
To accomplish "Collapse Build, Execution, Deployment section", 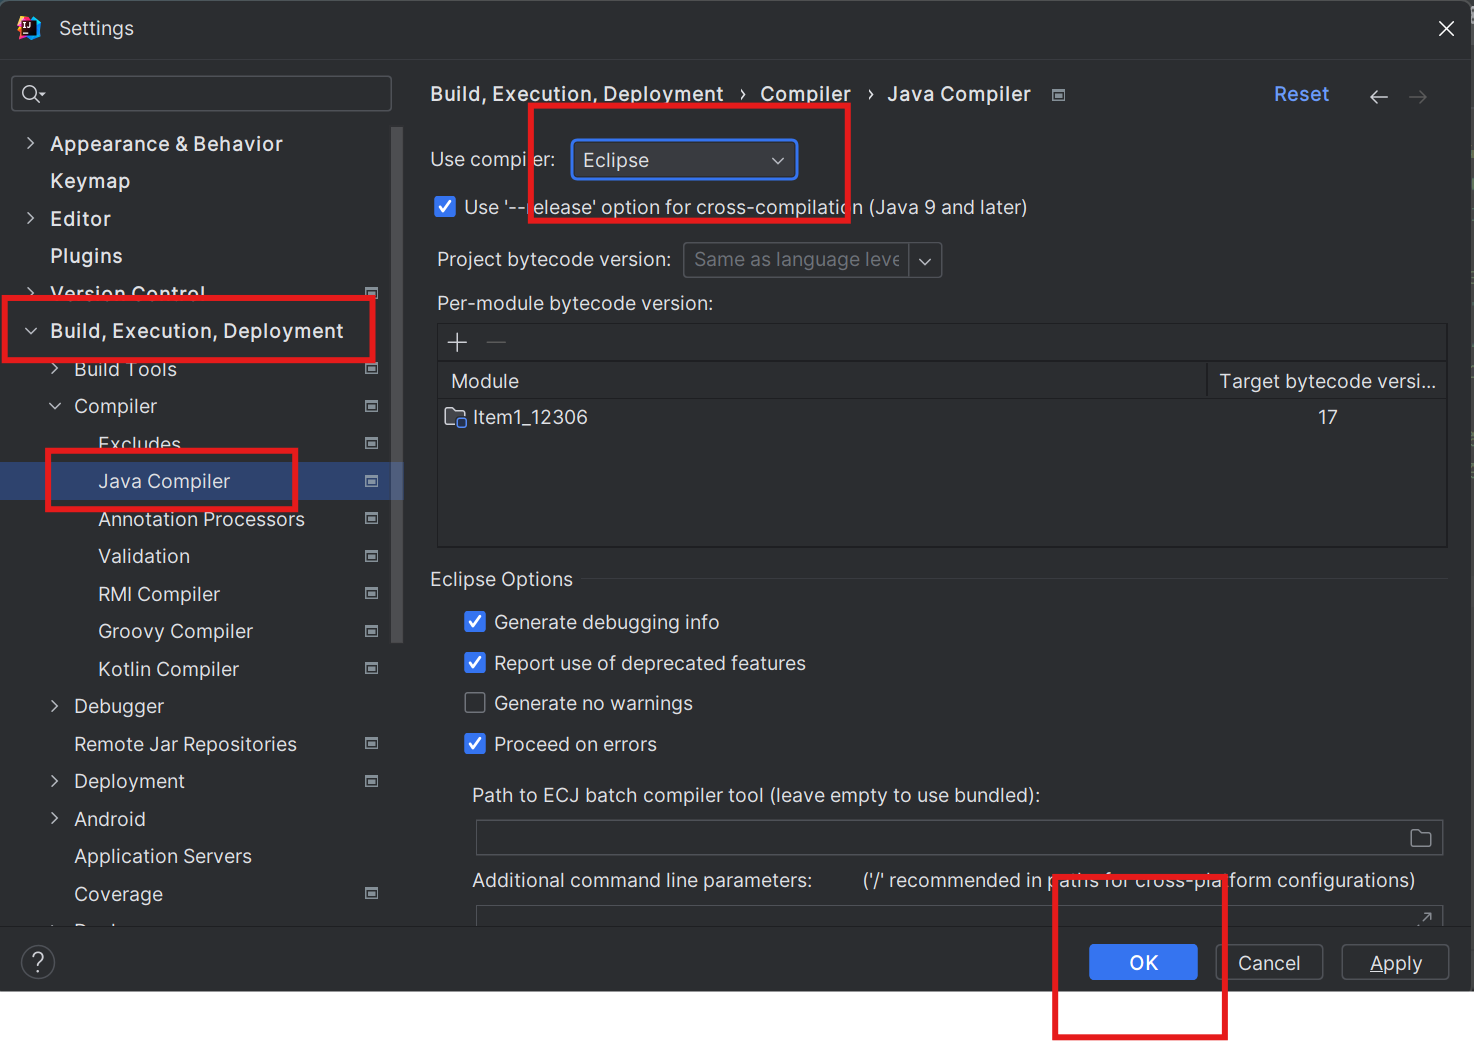I will pyautogui.click(x=31, y=331).
